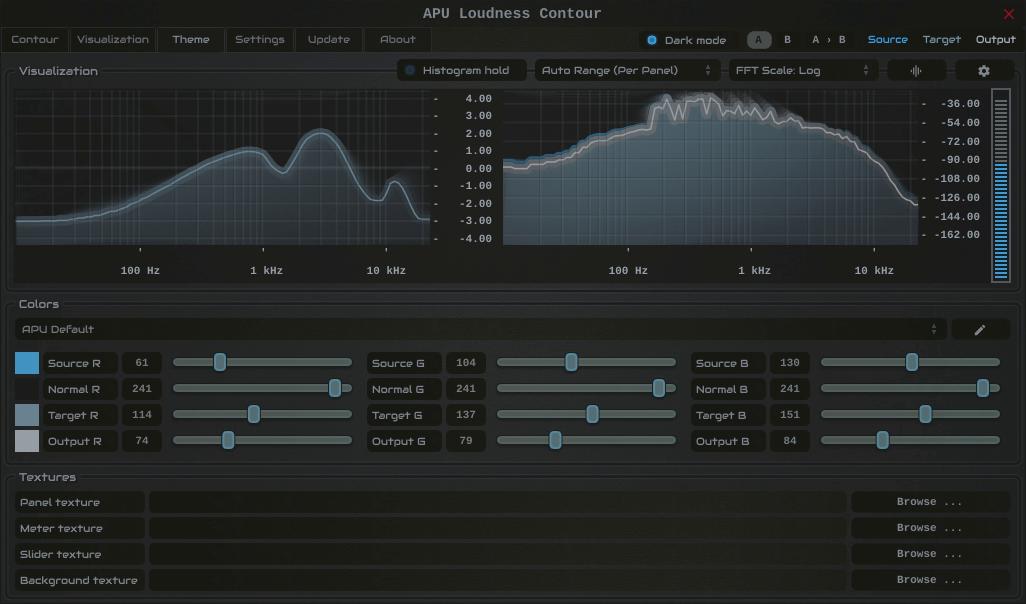Open the waveform display icon button
The height and width of the screenshot is (604, 1026).
916,71
